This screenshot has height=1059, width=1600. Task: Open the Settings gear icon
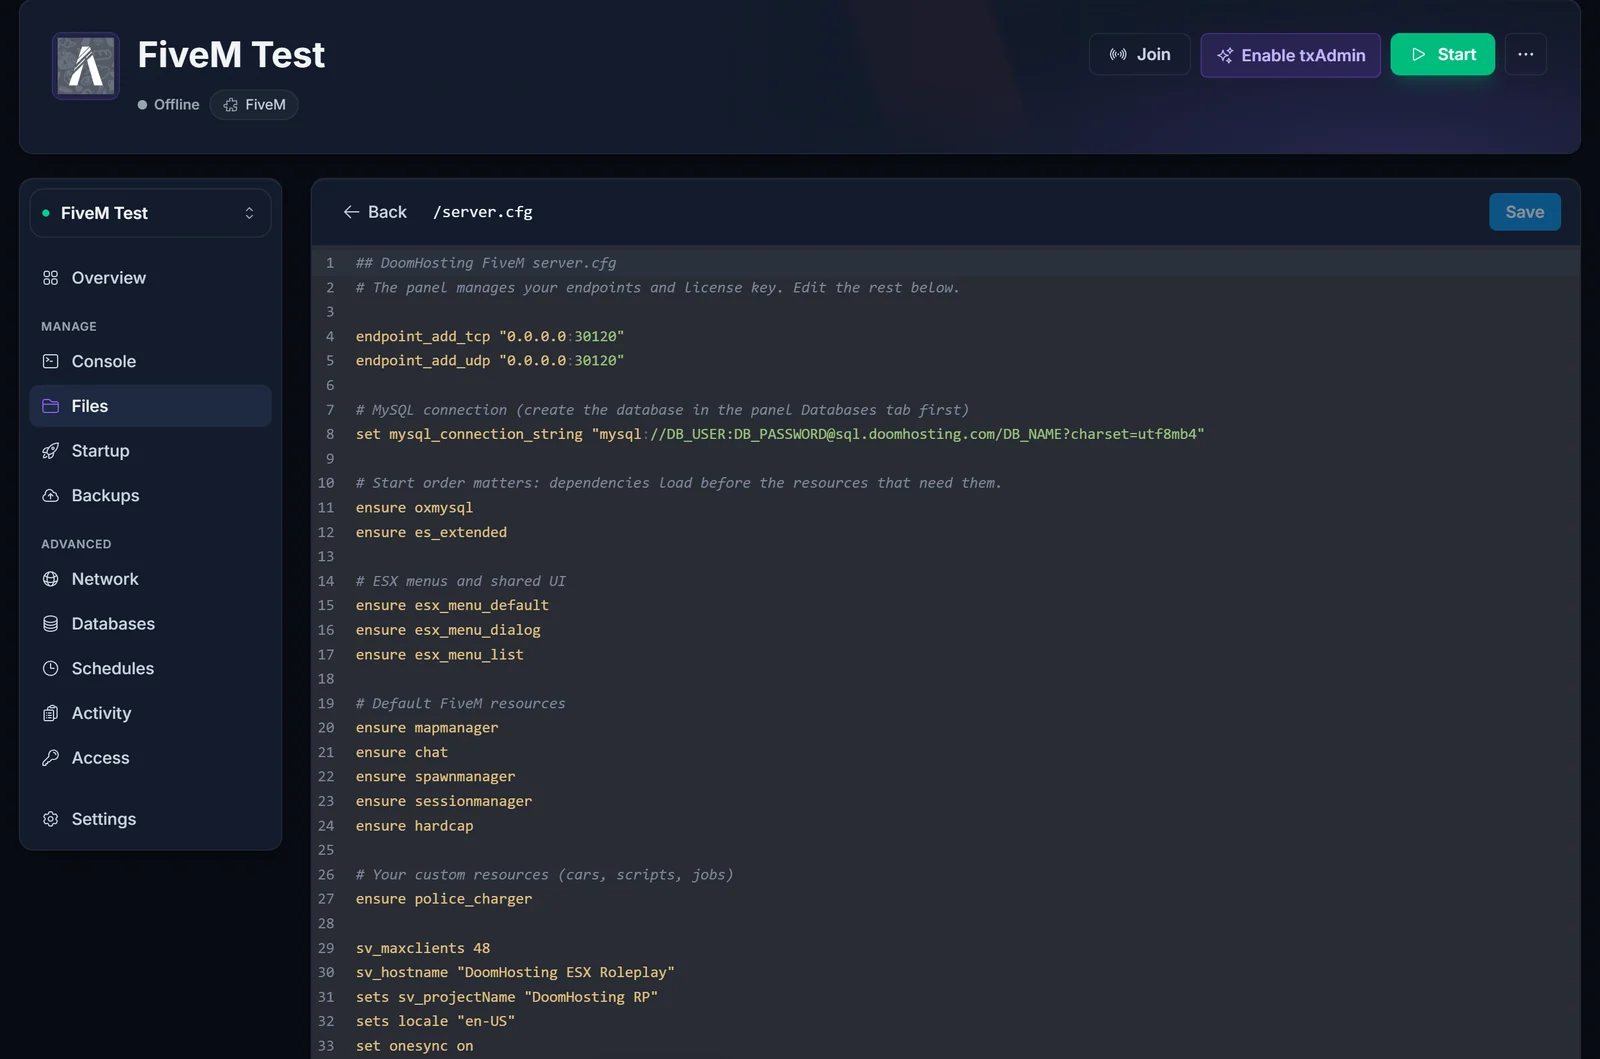[x=51, y=819]
